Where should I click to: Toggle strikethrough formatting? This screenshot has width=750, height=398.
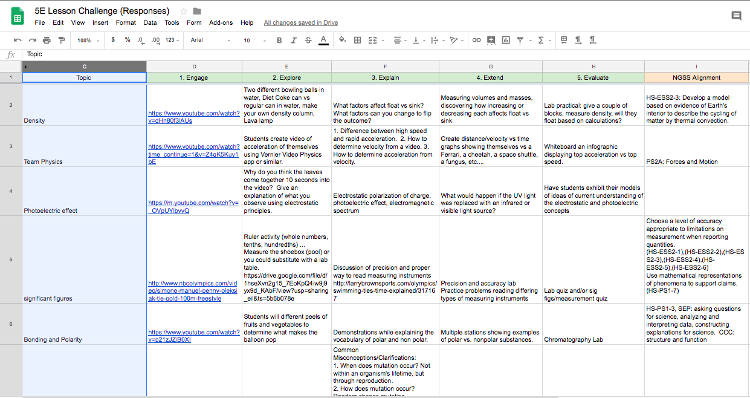(308, 41)
